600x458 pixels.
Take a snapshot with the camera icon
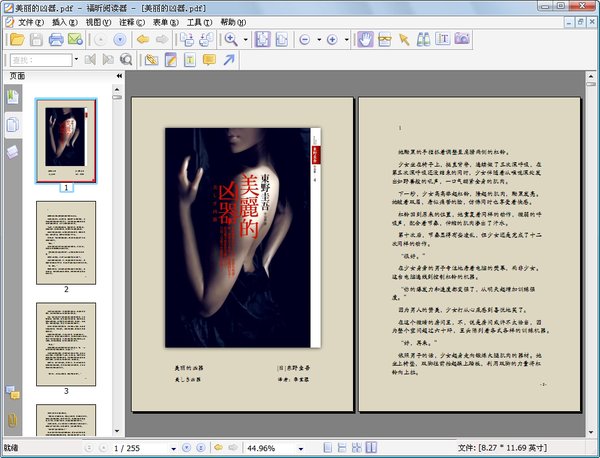[462, 39]
